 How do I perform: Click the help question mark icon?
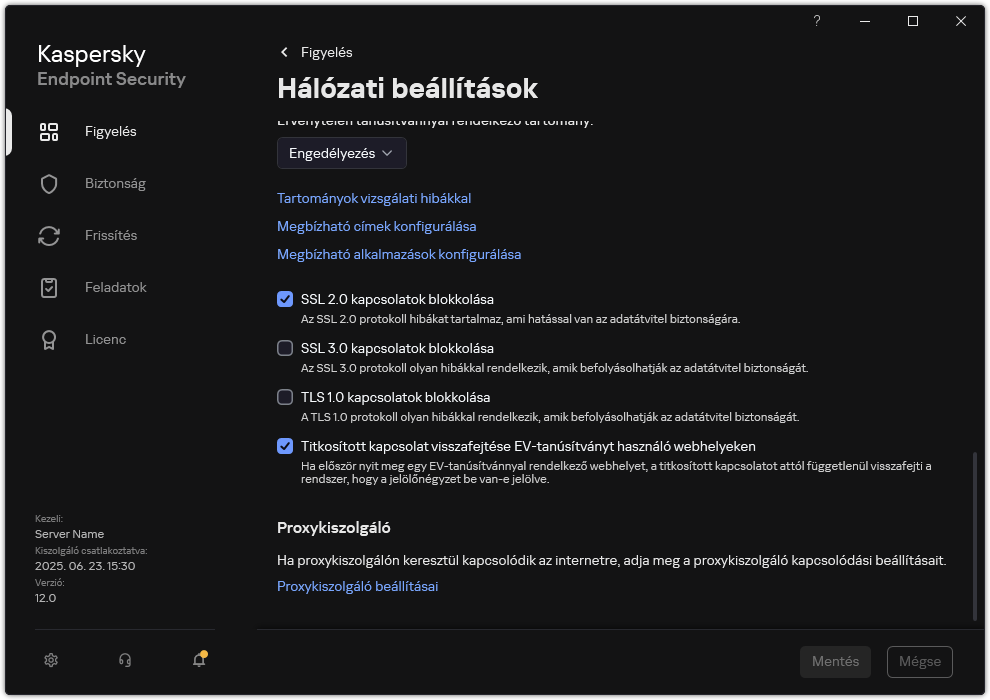816,20
